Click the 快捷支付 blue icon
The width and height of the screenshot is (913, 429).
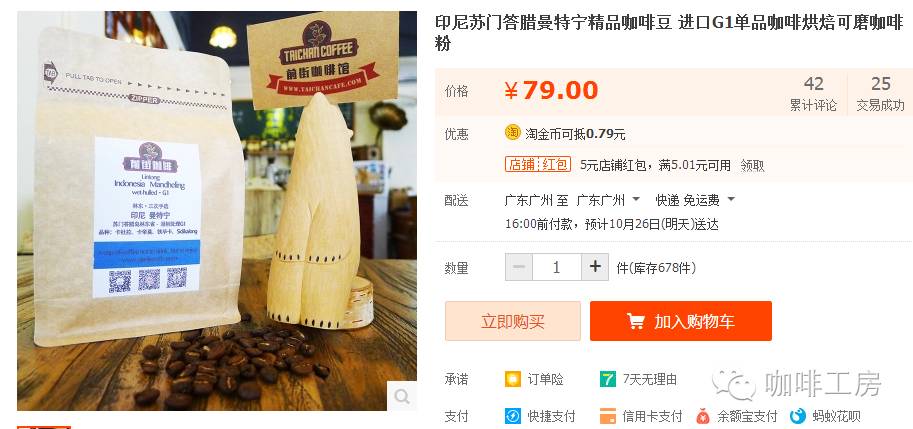pyautogui.click(x=512, y=416)
